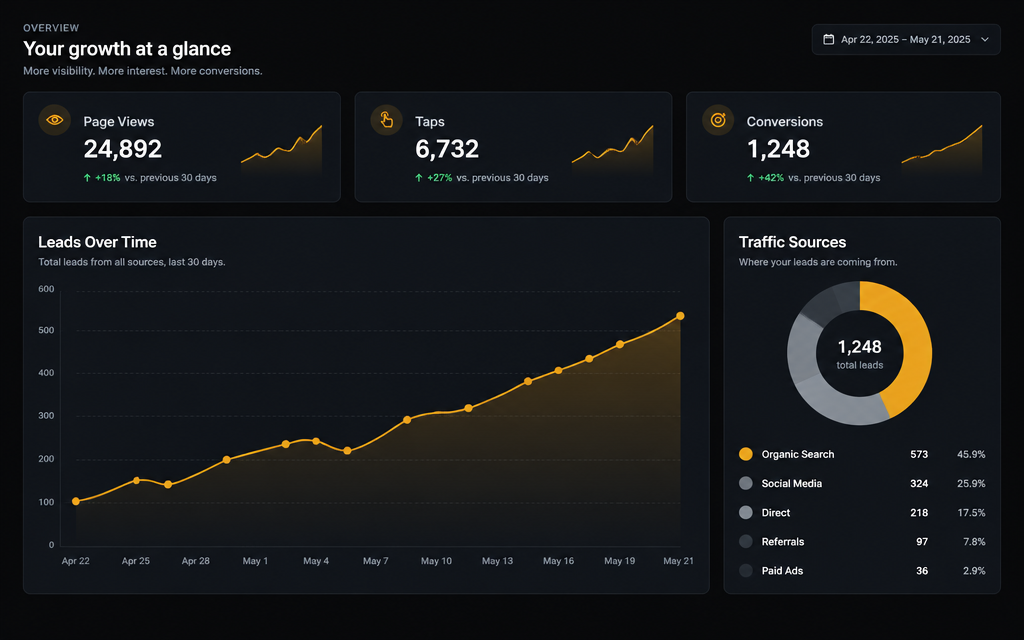
Task: Select the Organic Search legend label
Action: click(798, 455)
